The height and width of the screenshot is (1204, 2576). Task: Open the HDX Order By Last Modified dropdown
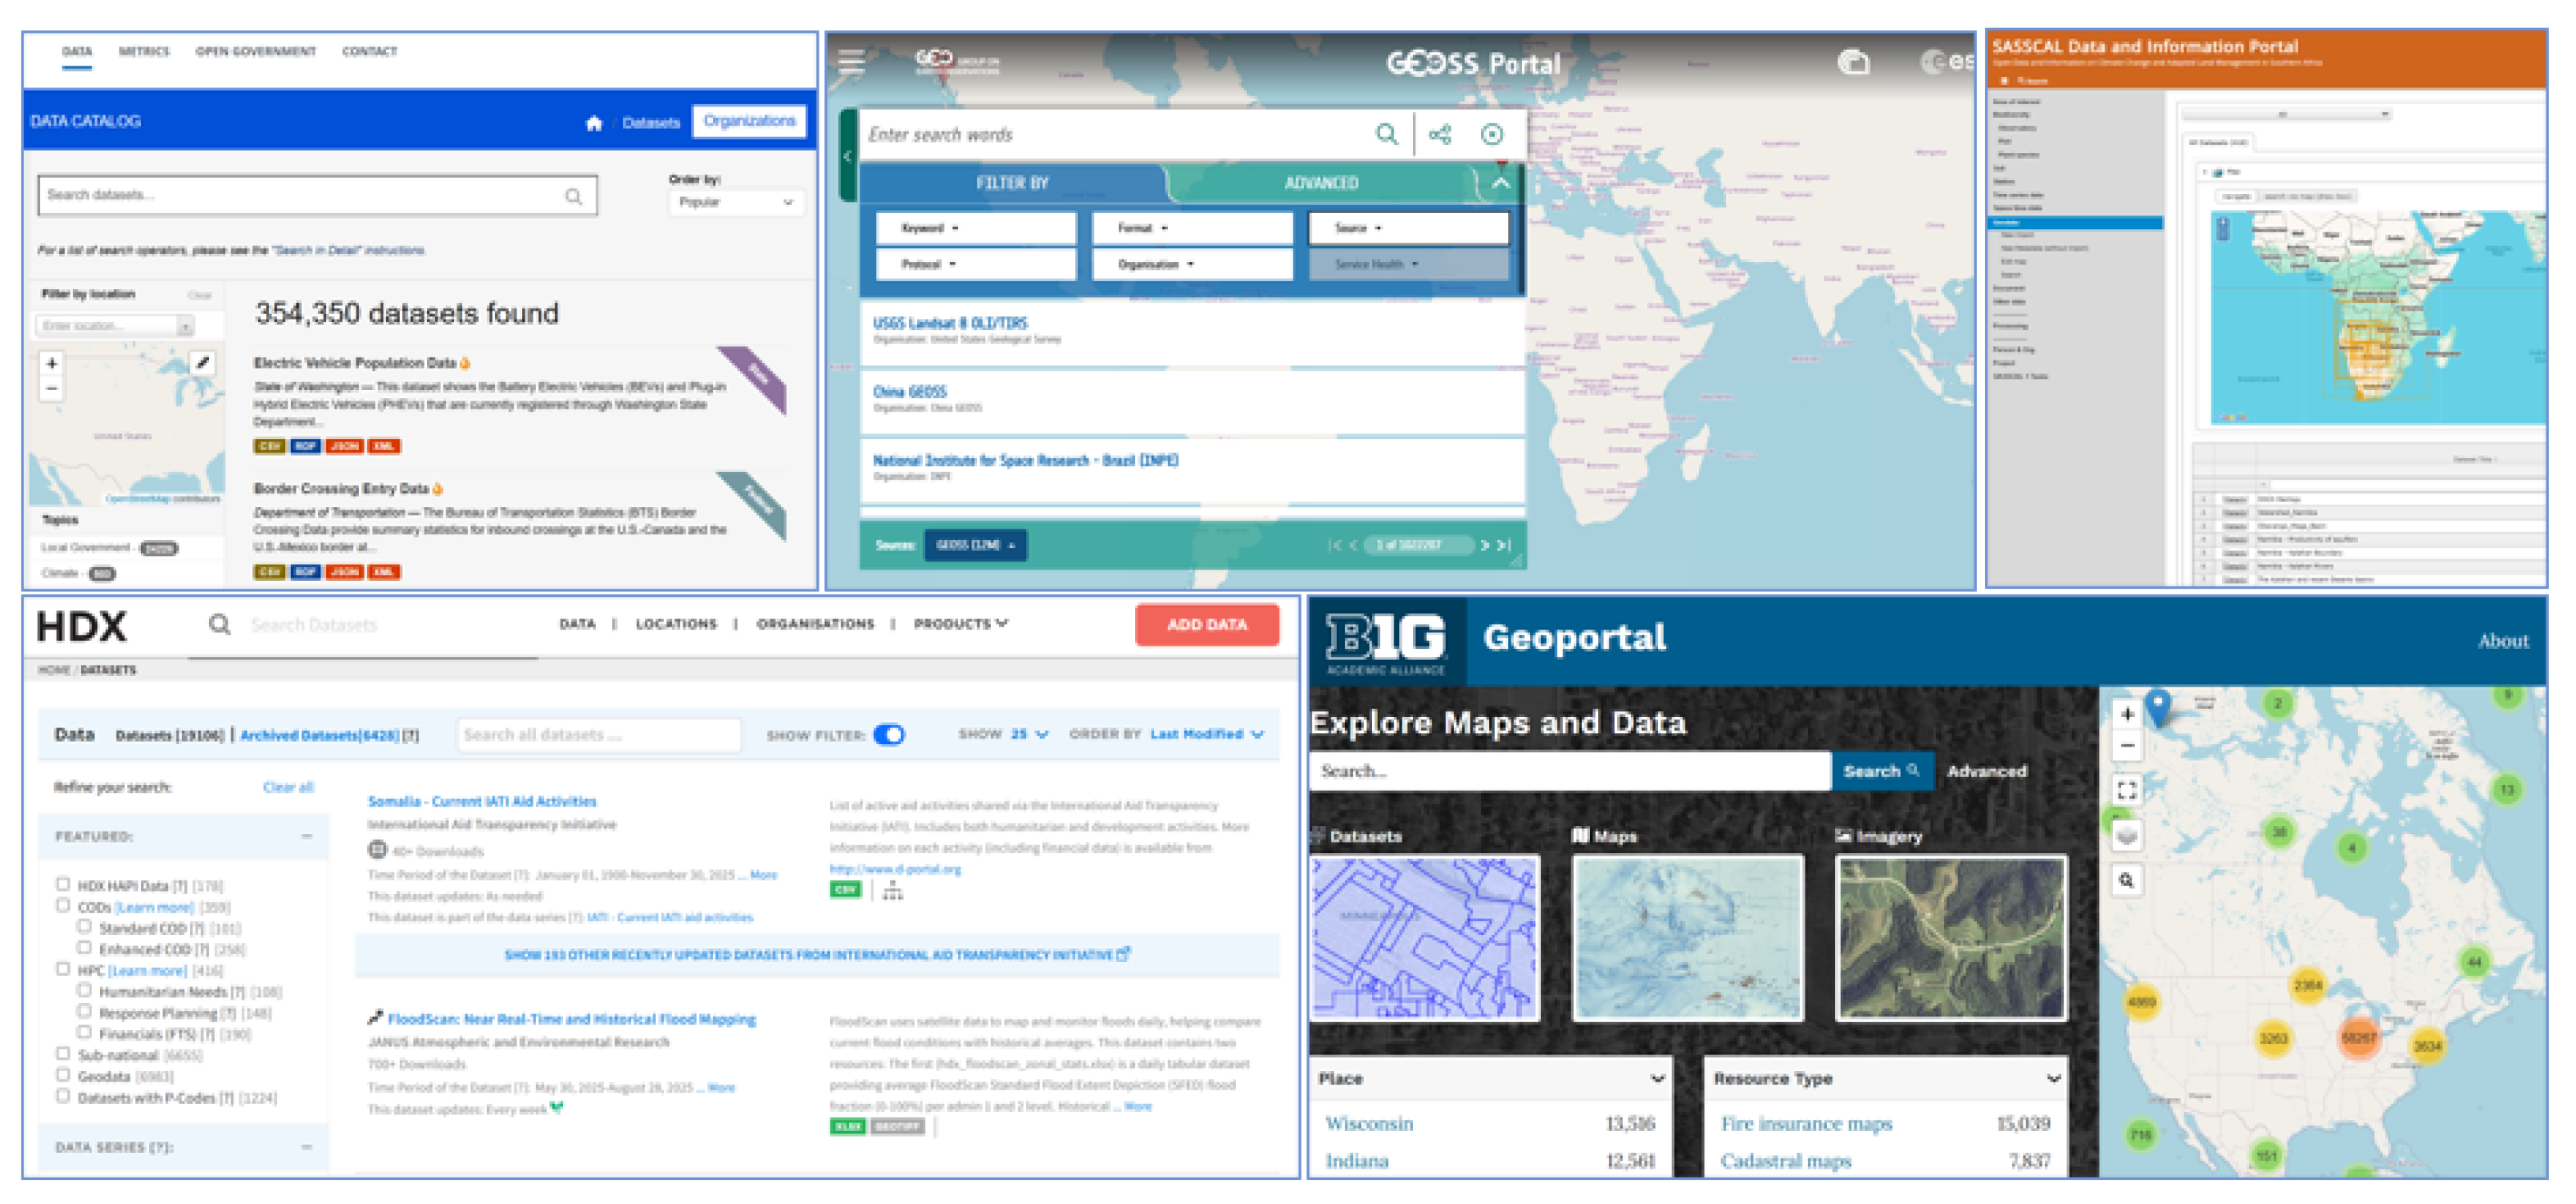[x=1207, y=734]
